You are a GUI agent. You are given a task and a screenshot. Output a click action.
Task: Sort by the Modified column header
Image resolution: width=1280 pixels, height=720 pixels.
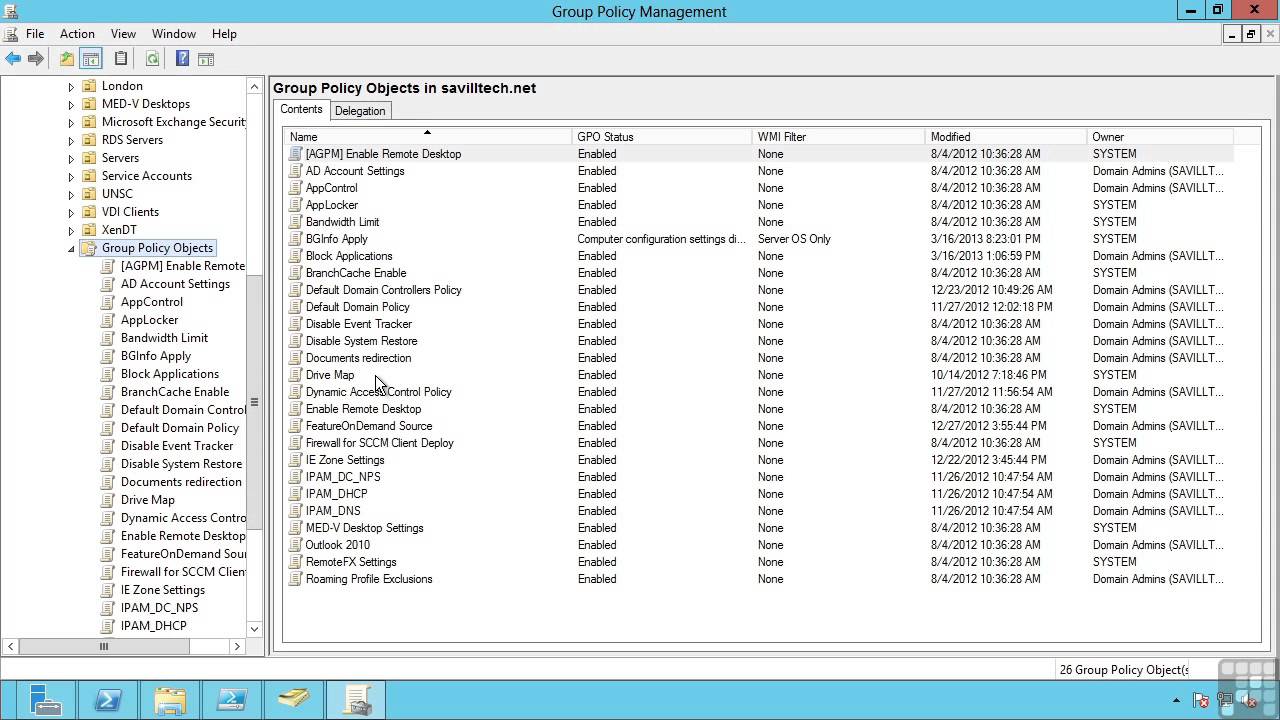1005,137
